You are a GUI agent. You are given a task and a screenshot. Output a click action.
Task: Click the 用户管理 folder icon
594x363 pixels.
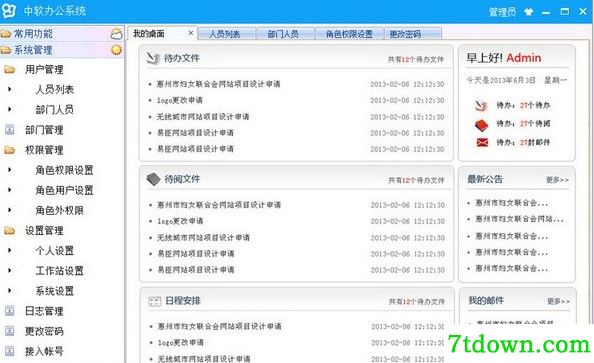tap(9, 69)
